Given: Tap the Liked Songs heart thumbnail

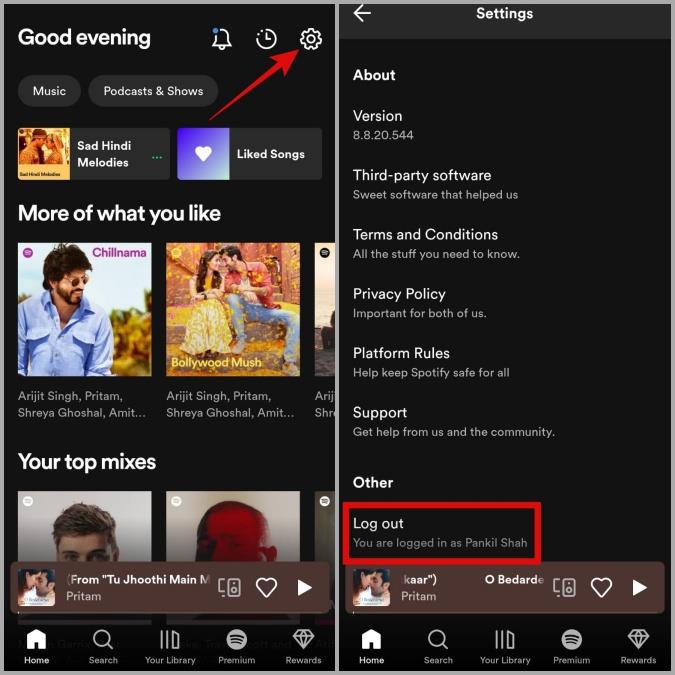Looking at the screenshot, I should click(203, 154).
